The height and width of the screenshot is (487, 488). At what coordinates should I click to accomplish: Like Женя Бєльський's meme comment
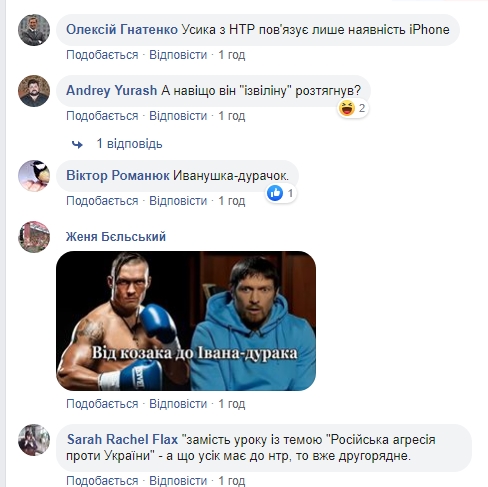102,404
